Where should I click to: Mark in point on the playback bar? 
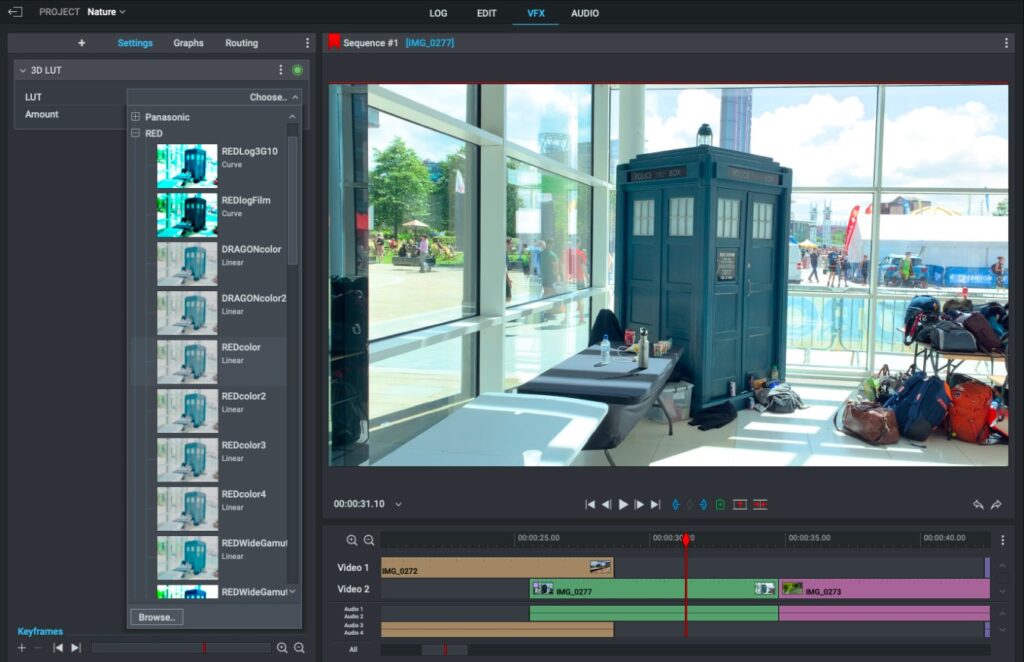click(675, 505)
